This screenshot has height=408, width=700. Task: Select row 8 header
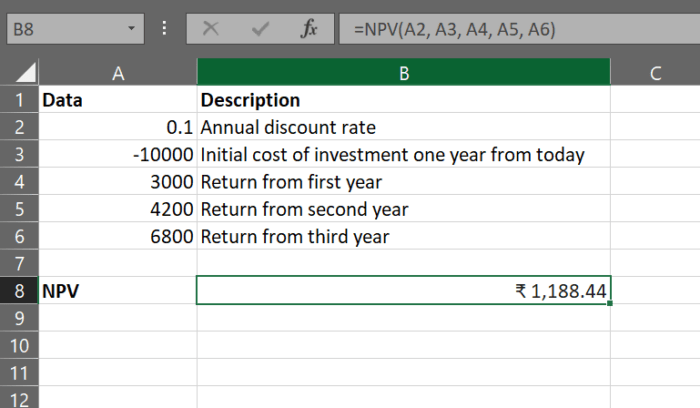(19, 291)
